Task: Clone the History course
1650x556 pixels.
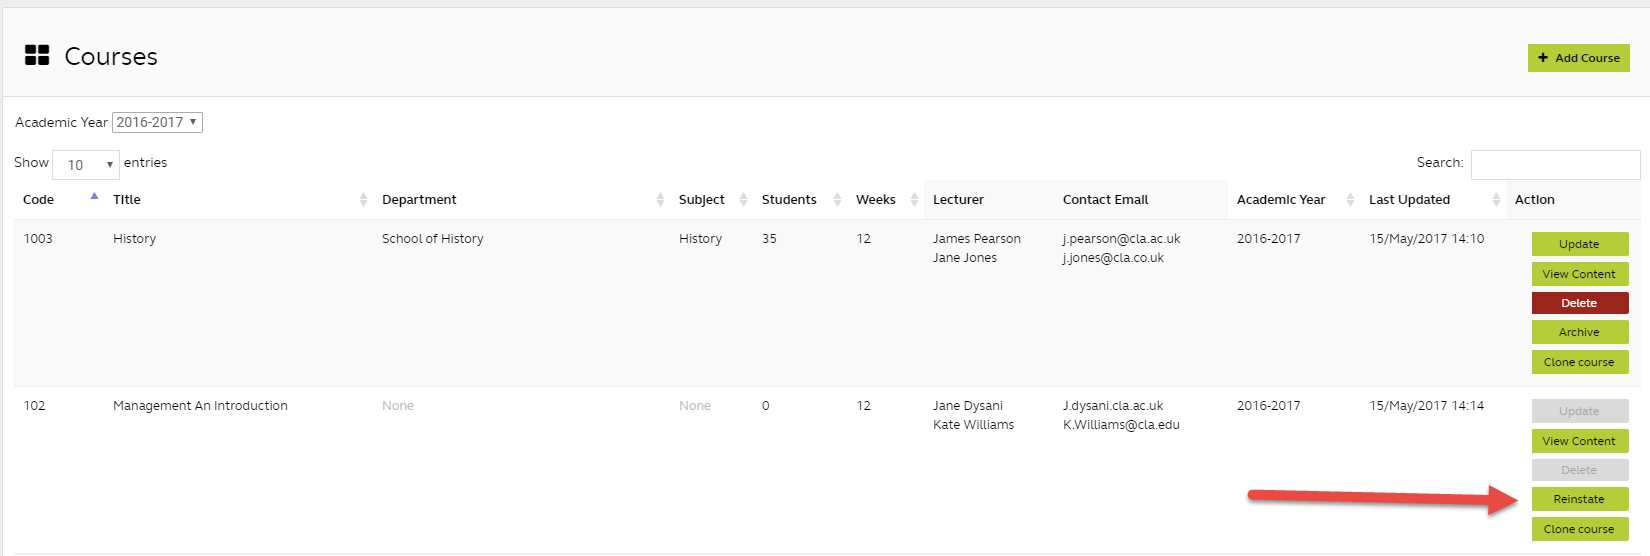Action: [1579, 362]
